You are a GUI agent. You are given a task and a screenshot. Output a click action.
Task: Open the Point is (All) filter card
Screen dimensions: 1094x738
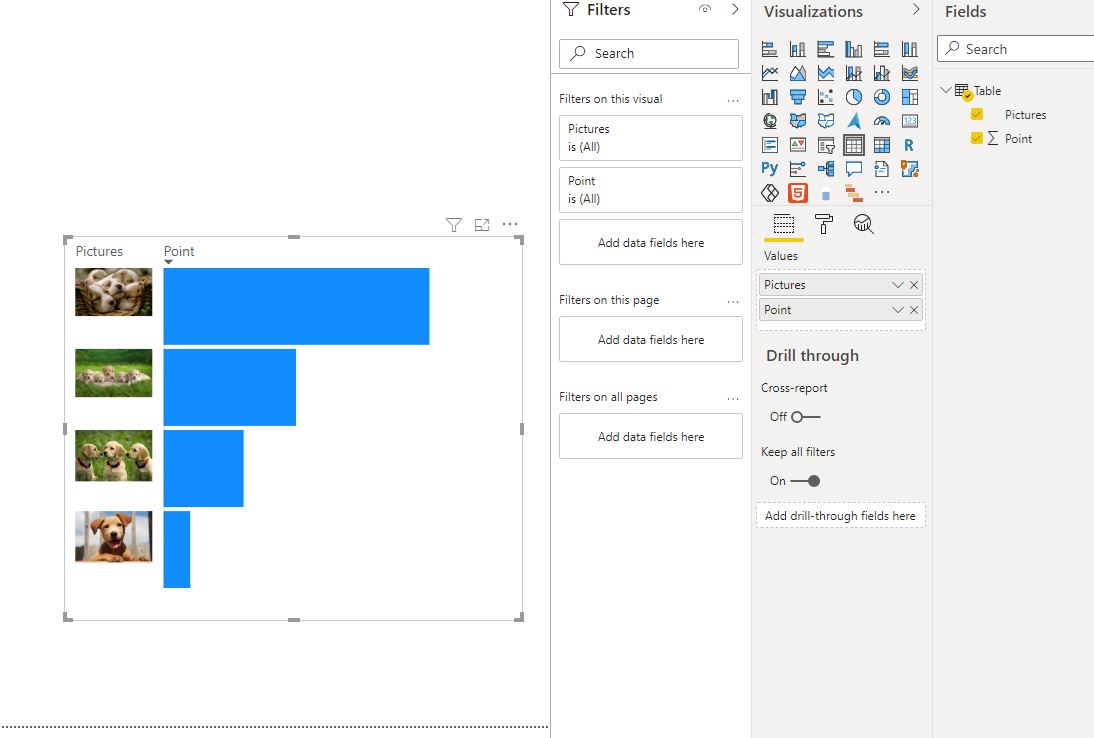650,190
